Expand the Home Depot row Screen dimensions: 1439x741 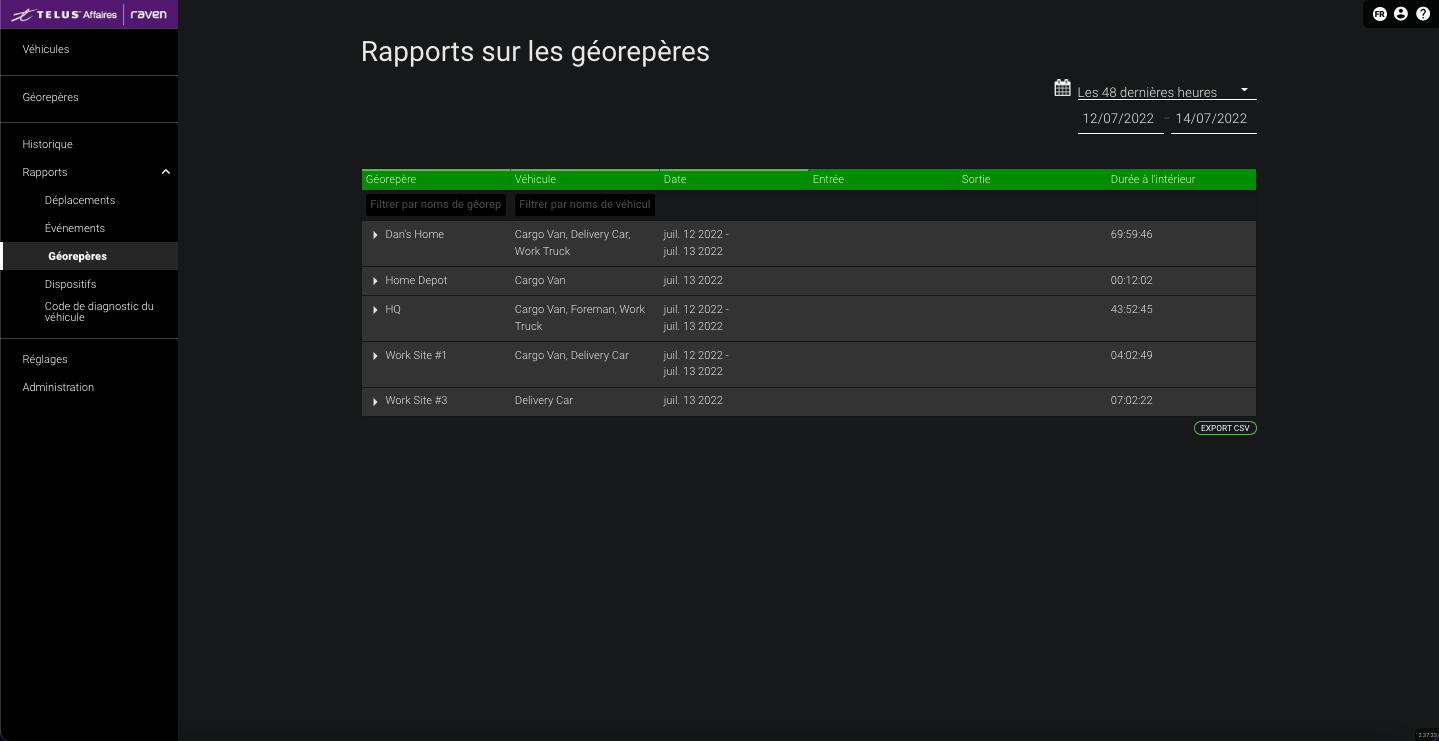tap(375, 281)
